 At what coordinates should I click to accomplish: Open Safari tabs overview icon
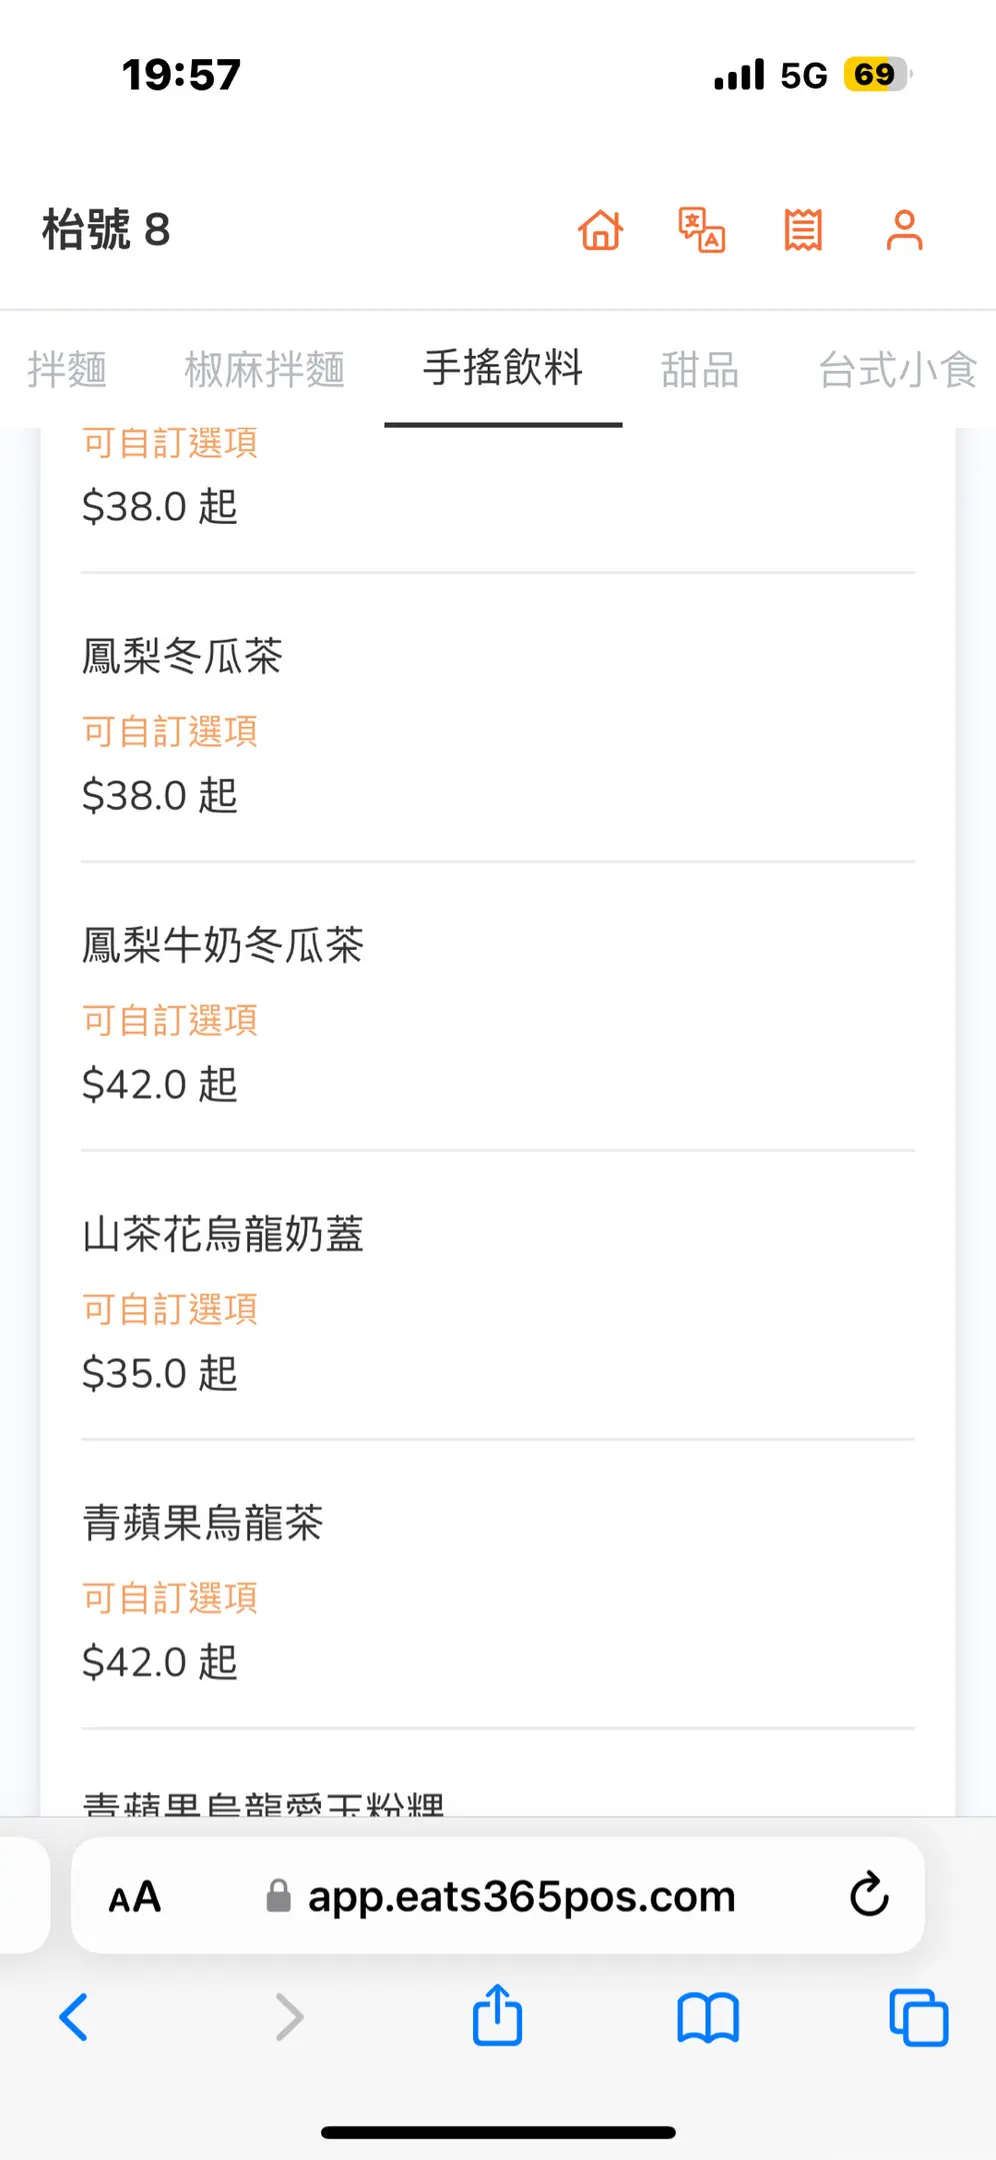click(x=918, y=2017)
